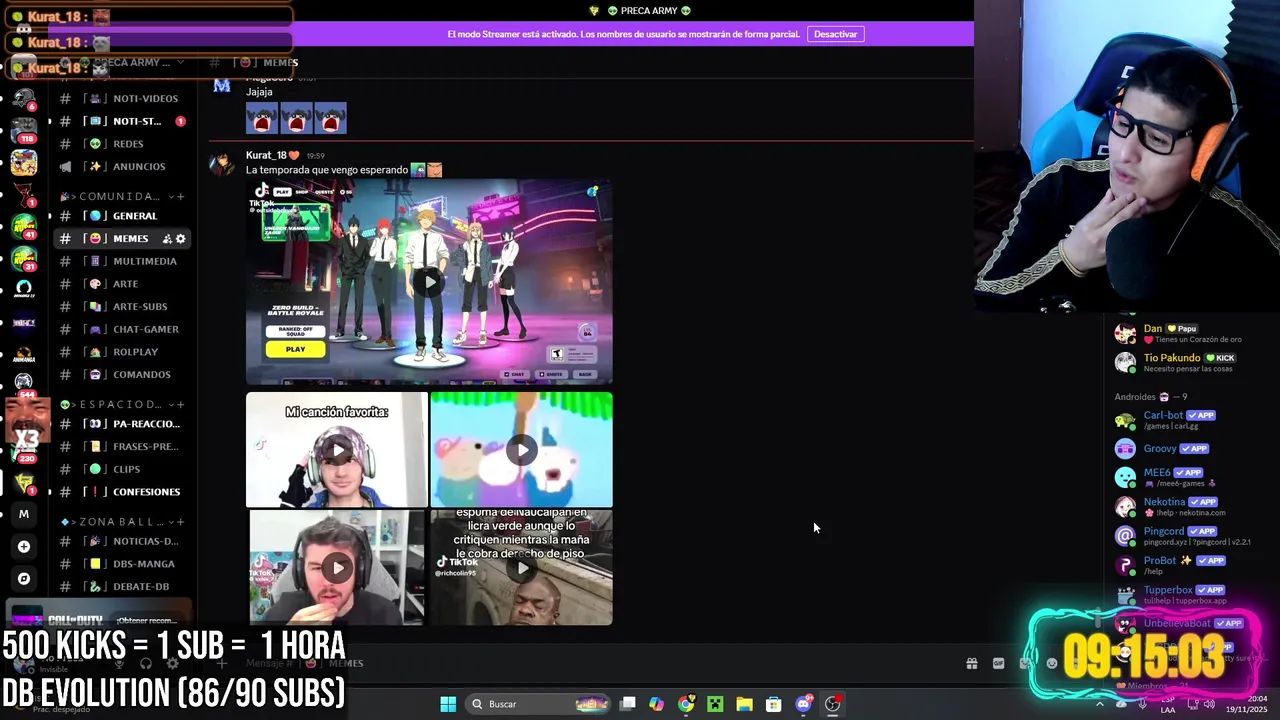1280x720 pixels.
Task: Play the 'Mi canción favorita' video
Action: tap(337, 450)
